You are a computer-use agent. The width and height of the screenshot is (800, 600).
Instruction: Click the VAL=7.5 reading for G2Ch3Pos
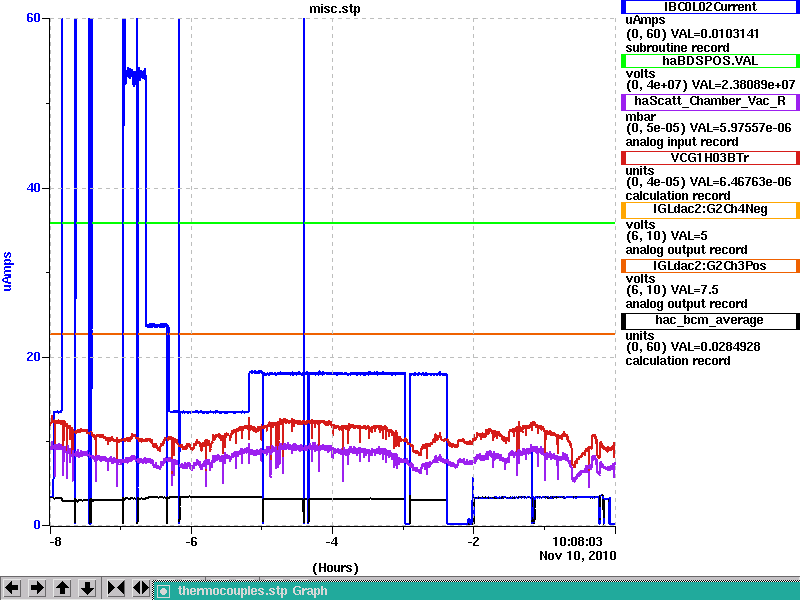pyautogui.click(x=694, y=290)
